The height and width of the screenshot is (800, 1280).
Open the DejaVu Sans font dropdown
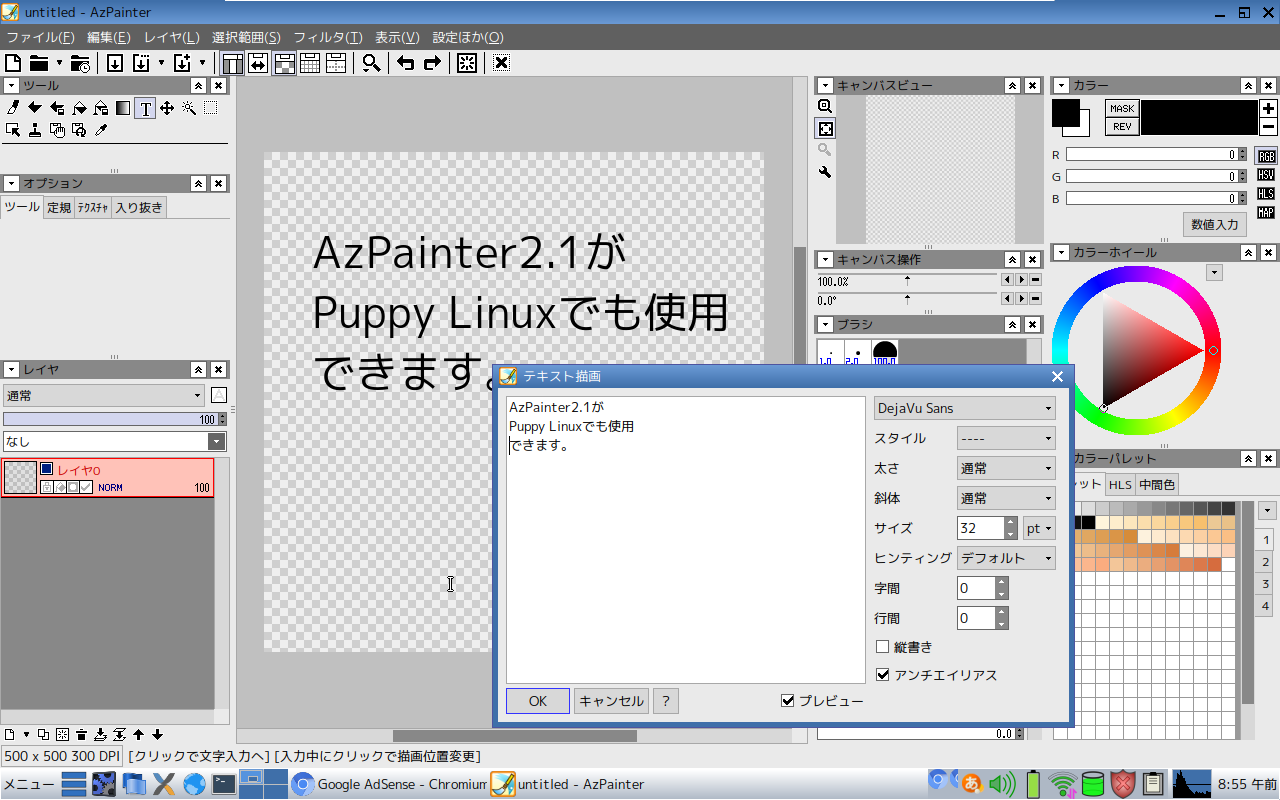(964, 407)
